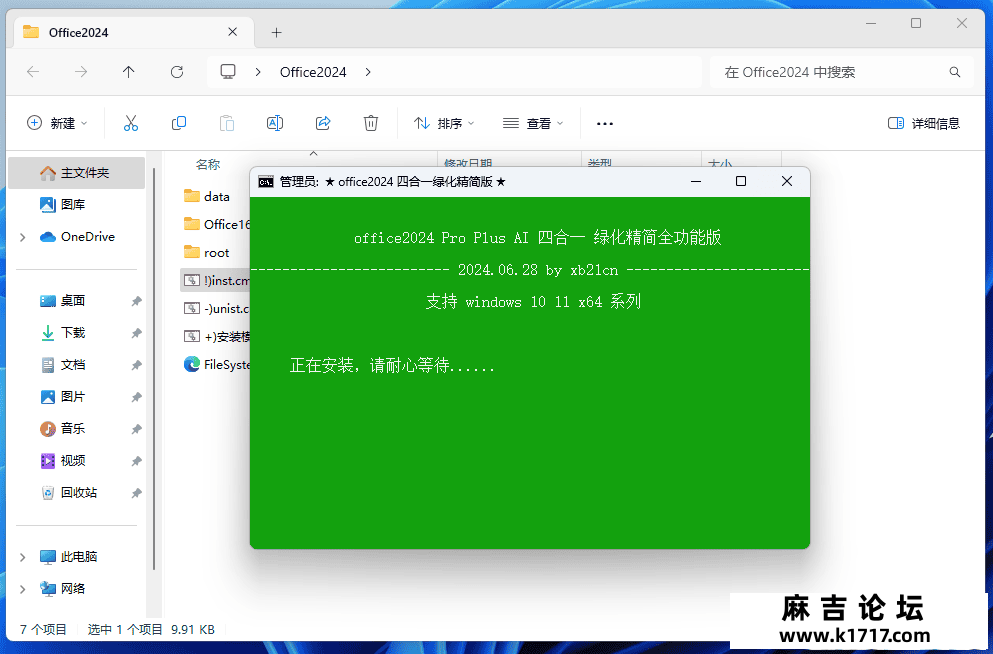
Task: Click the 名称 column header
Action: pyautogui.click(x=208, y=165)
